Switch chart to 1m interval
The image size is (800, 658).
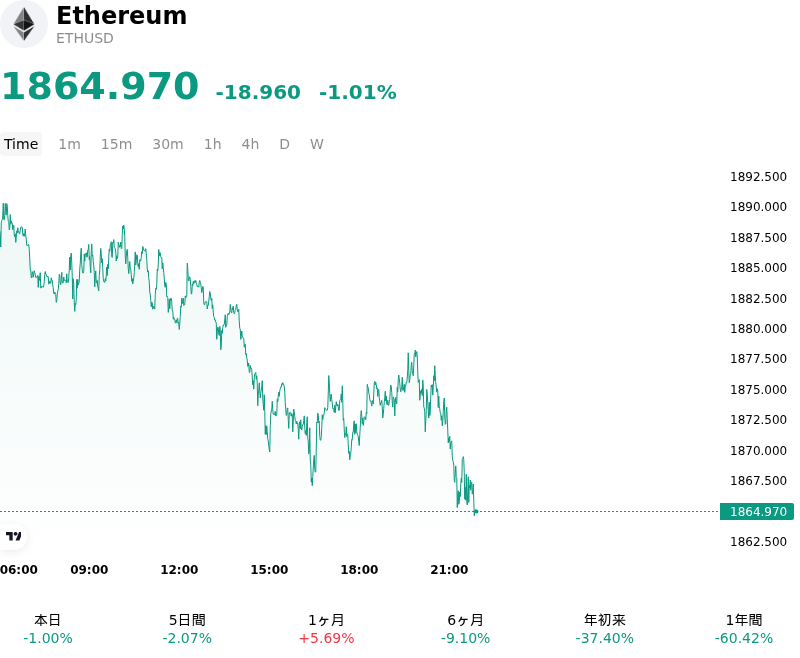tap(69, 144)
